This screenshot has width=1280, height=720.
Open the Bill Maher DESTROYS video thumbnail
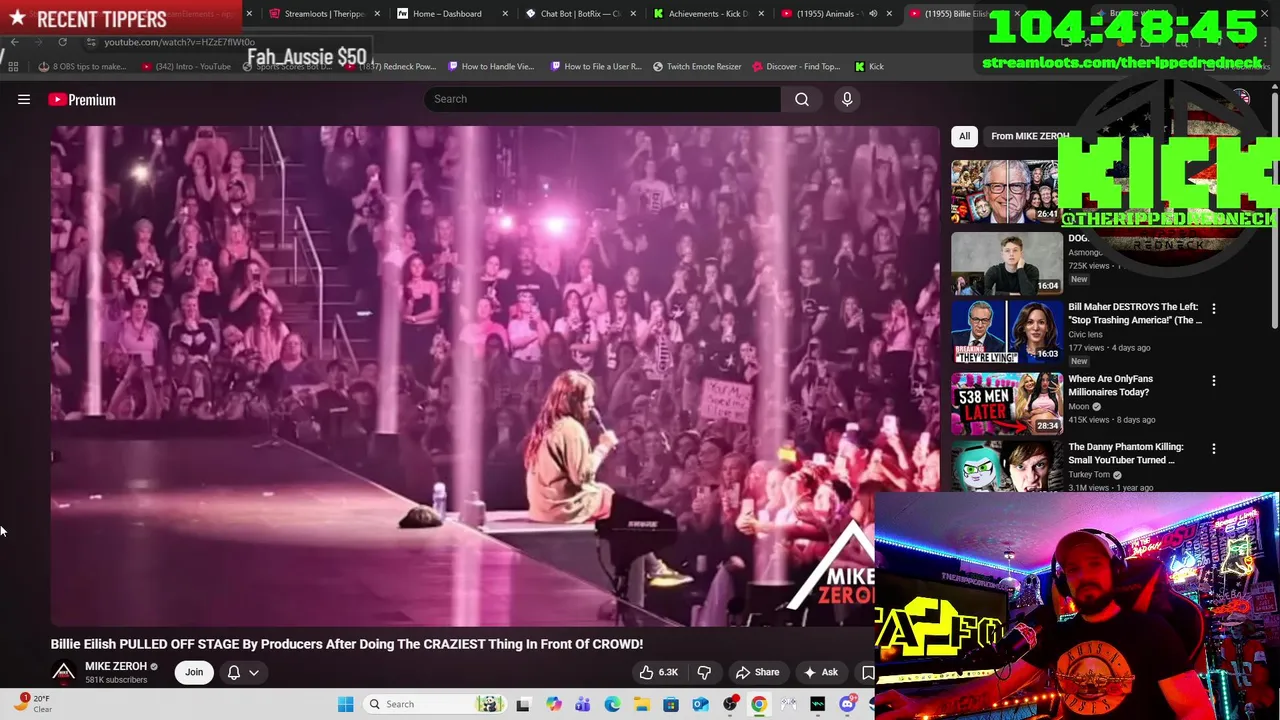(x=1006, y=332)
